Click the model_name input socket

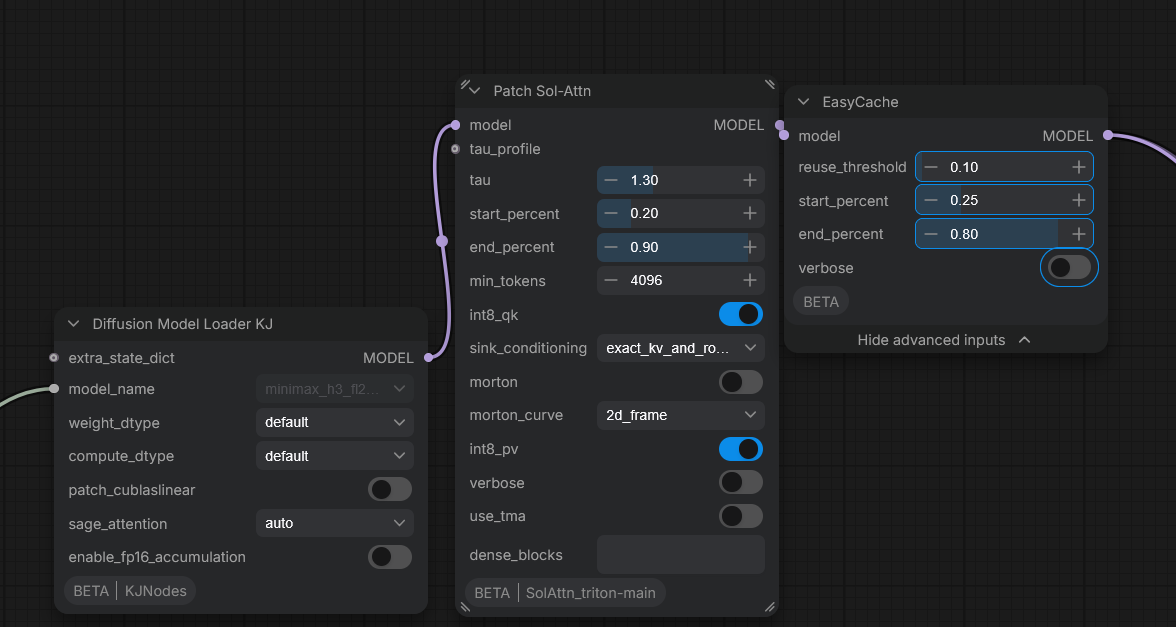click(x=53, y=388)
